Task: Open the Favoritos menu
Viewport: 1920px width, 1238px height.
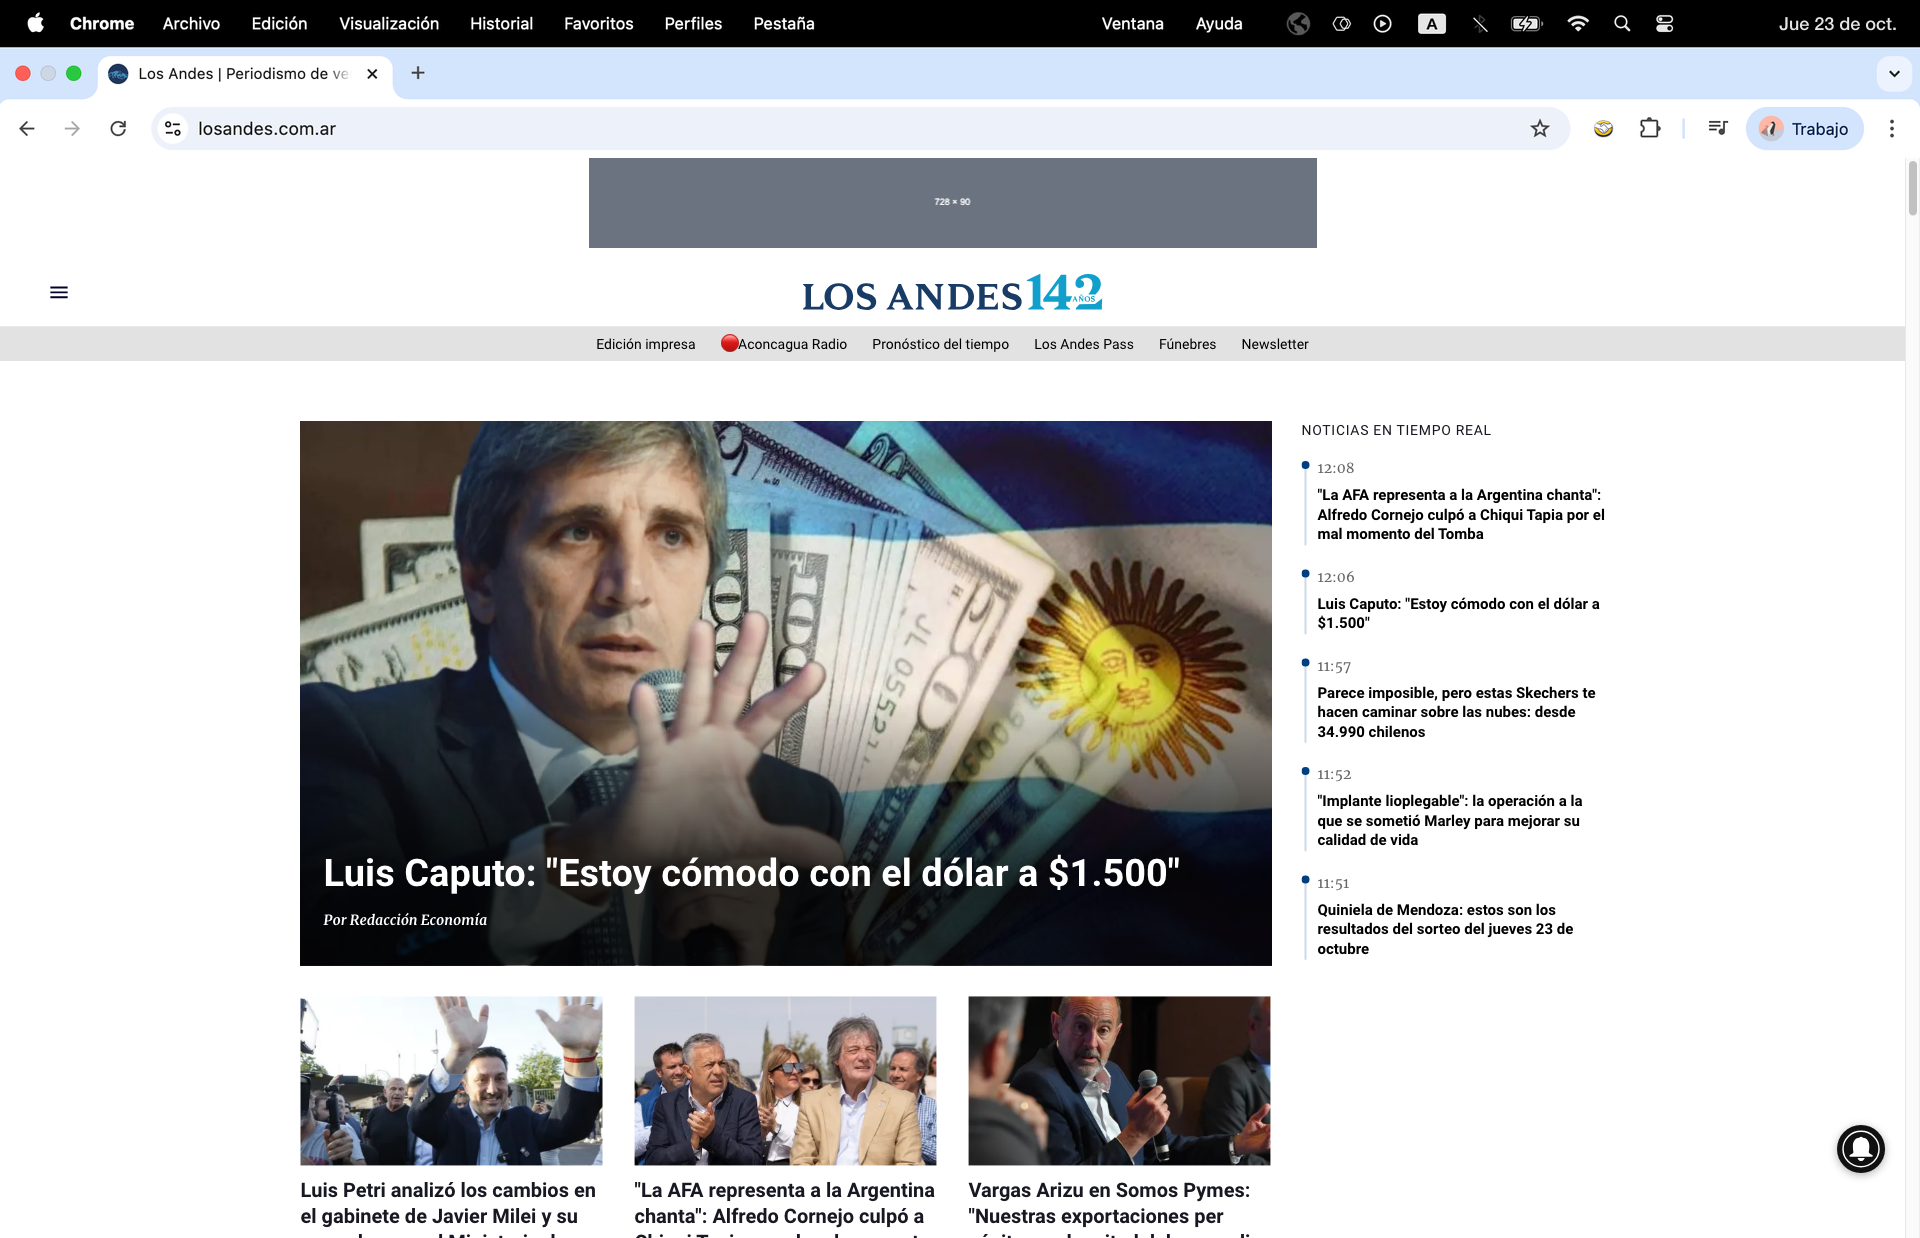Action: [598, 24]
